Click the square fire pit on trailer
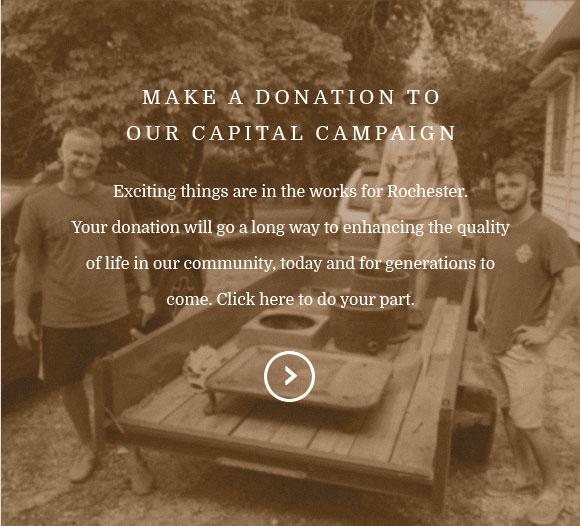The width and height of the screenshot is (580, 526). [286, 326]
